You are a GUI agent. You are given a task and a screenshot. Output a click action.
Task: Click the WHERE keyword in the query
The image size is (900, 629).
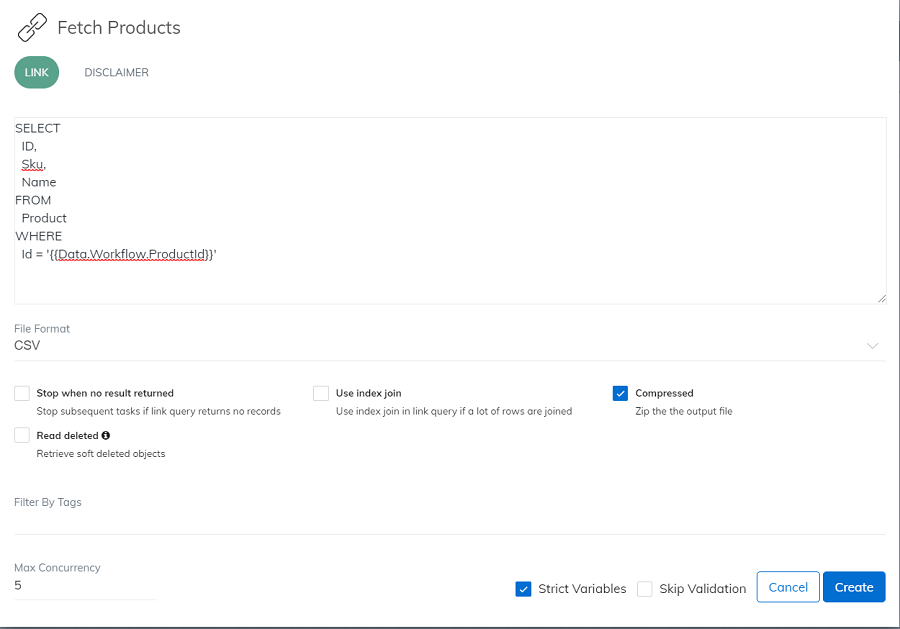[38, 236]
